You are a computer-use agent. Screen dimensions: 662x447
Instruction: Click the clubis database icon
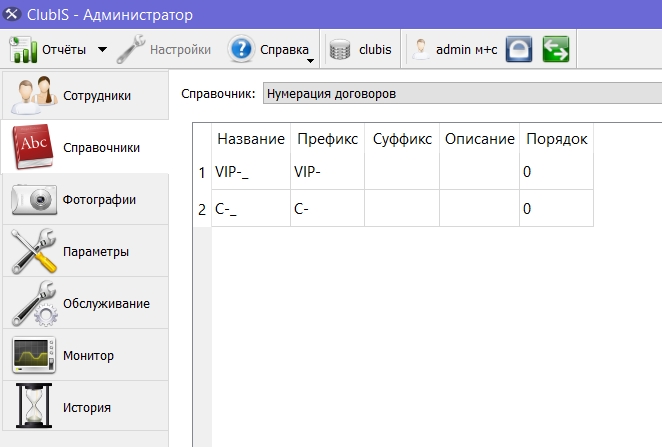click(x=340, y=49)
